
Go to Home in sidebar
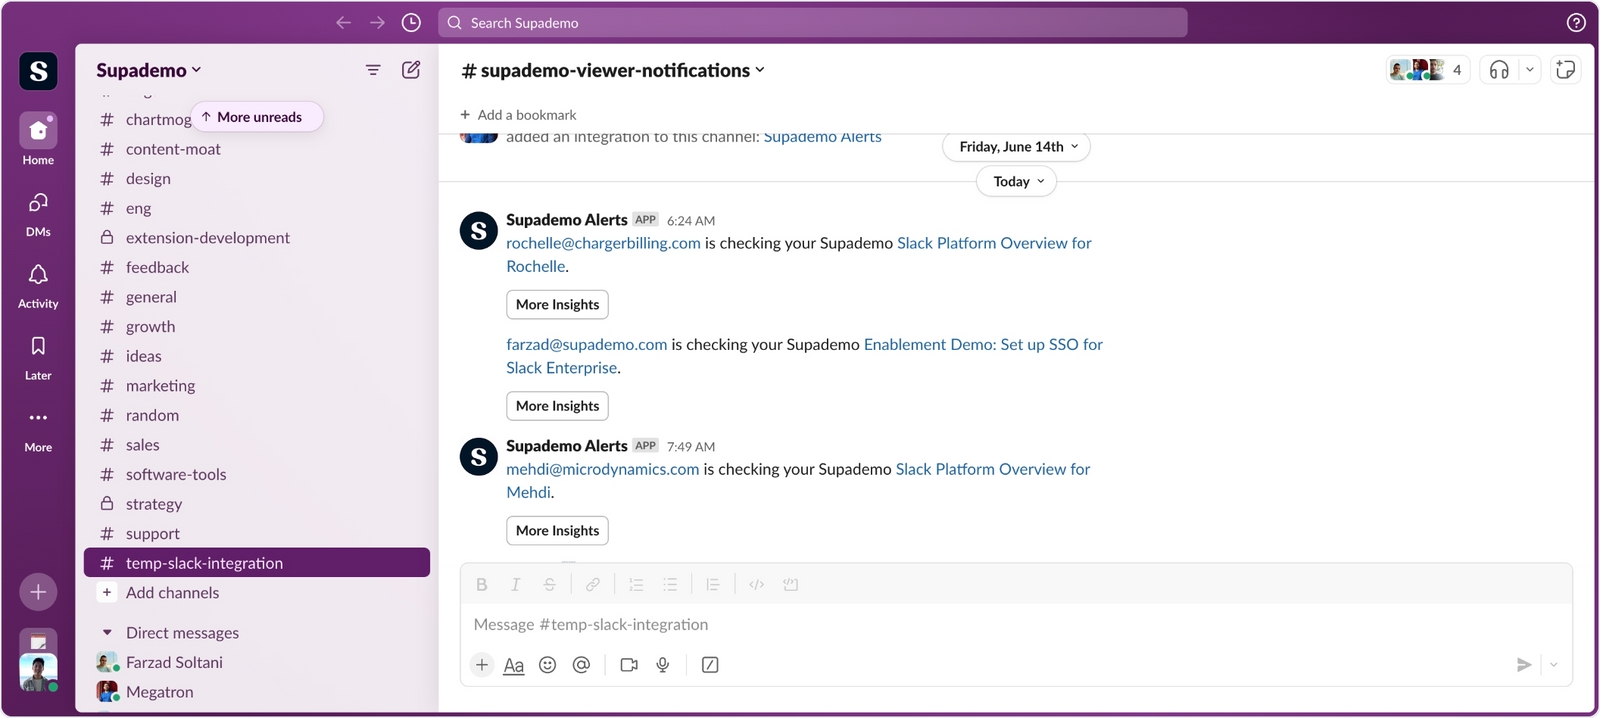(x=38, y=139)
